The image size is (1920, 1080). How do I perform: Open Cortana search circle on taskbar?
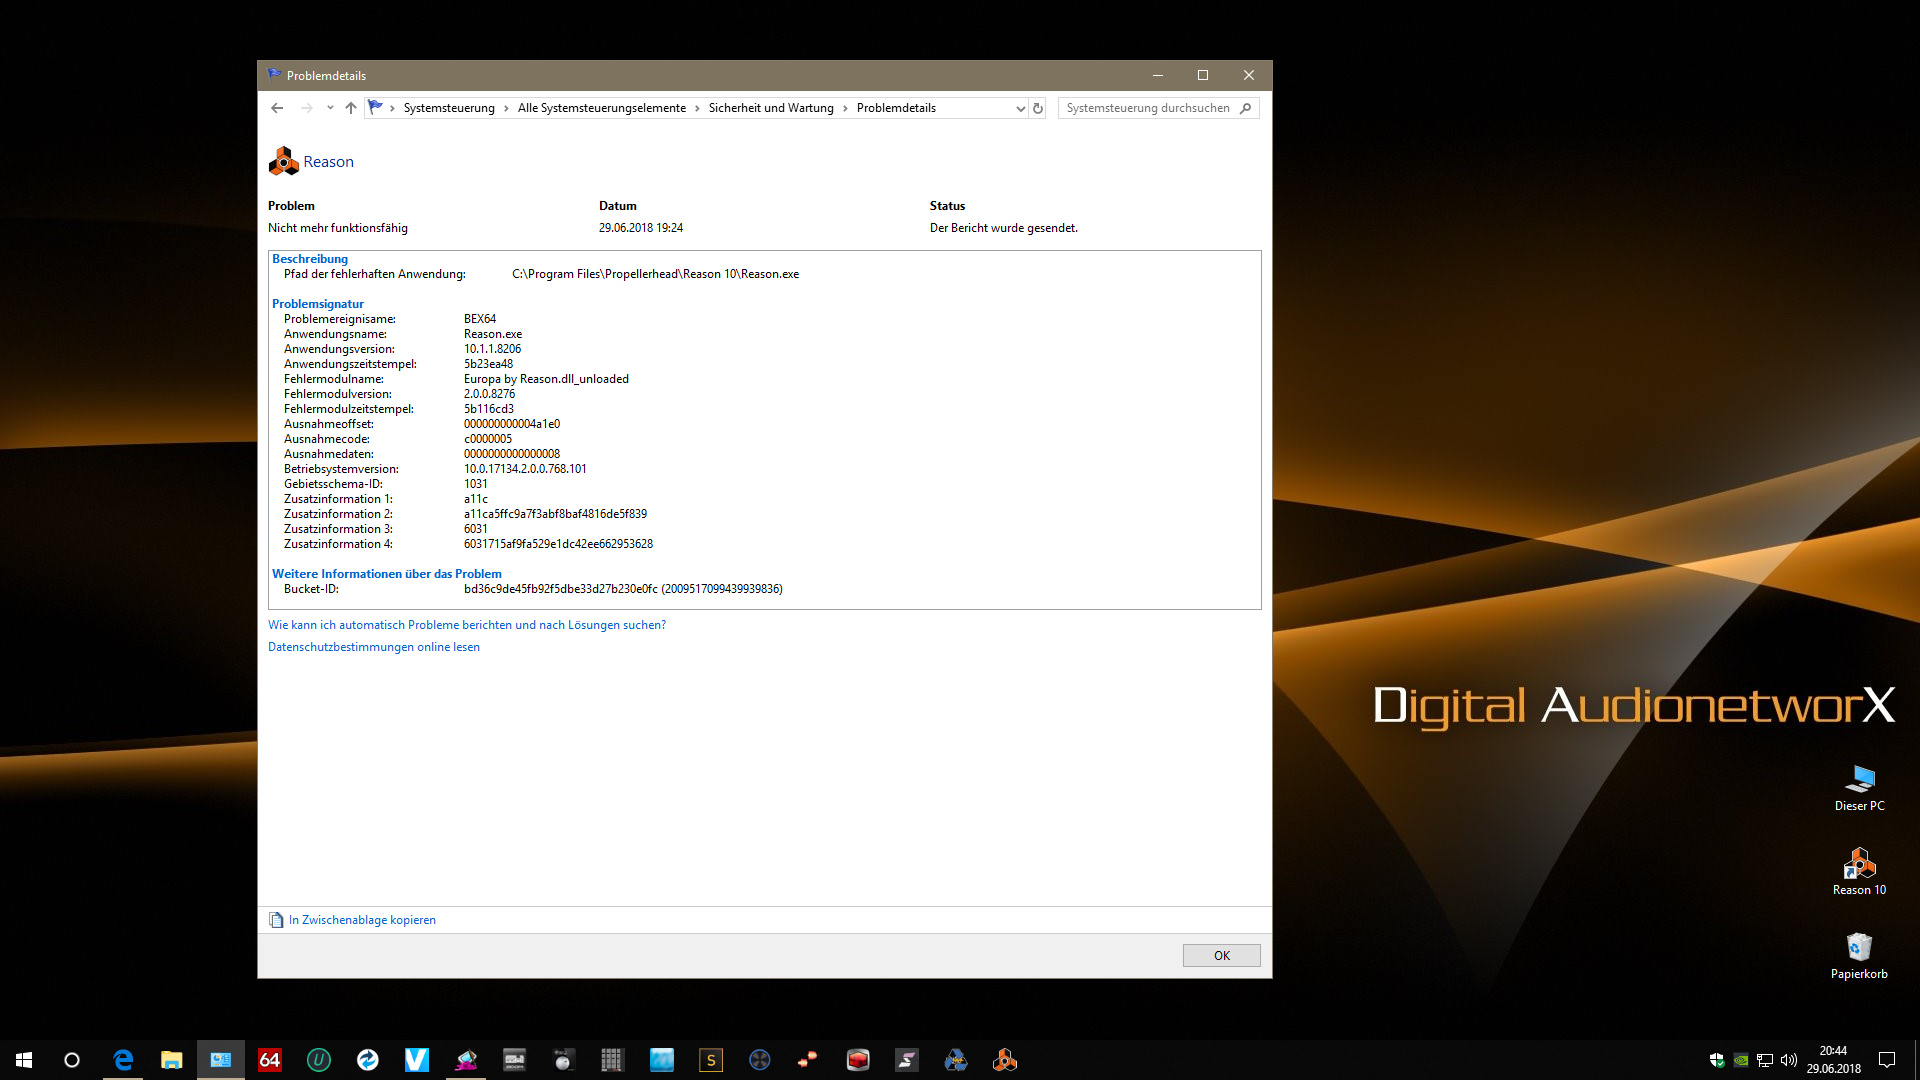[x=72, y=1060]
